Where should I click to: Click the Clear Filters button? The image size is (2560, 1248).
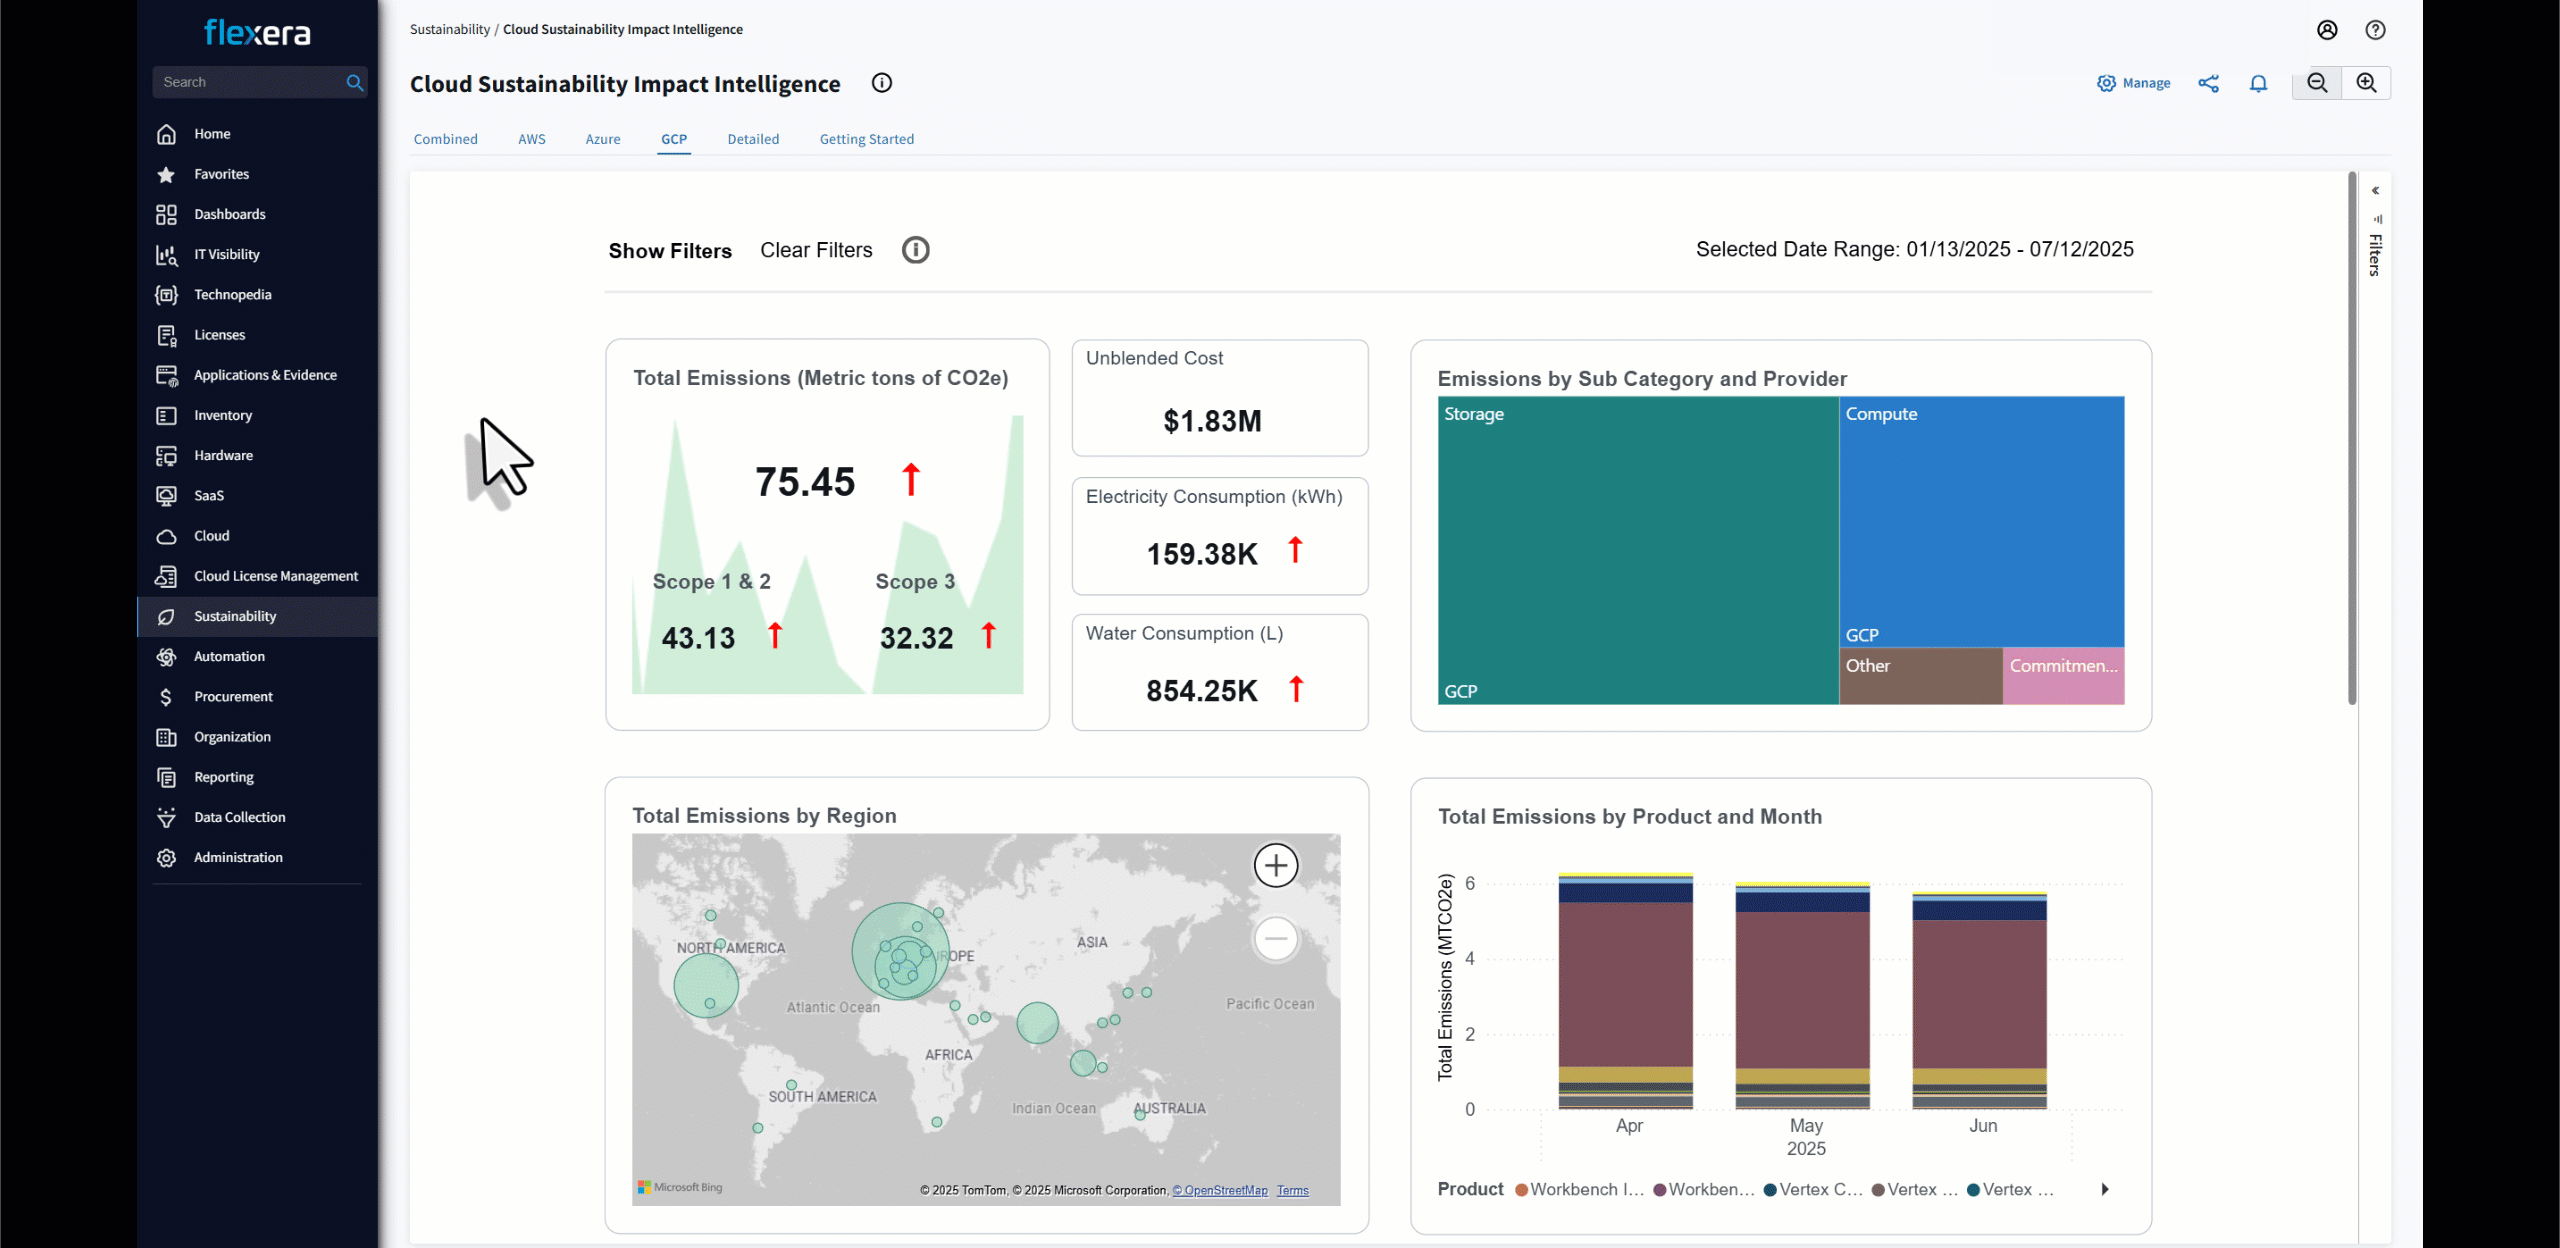point(816,250)
